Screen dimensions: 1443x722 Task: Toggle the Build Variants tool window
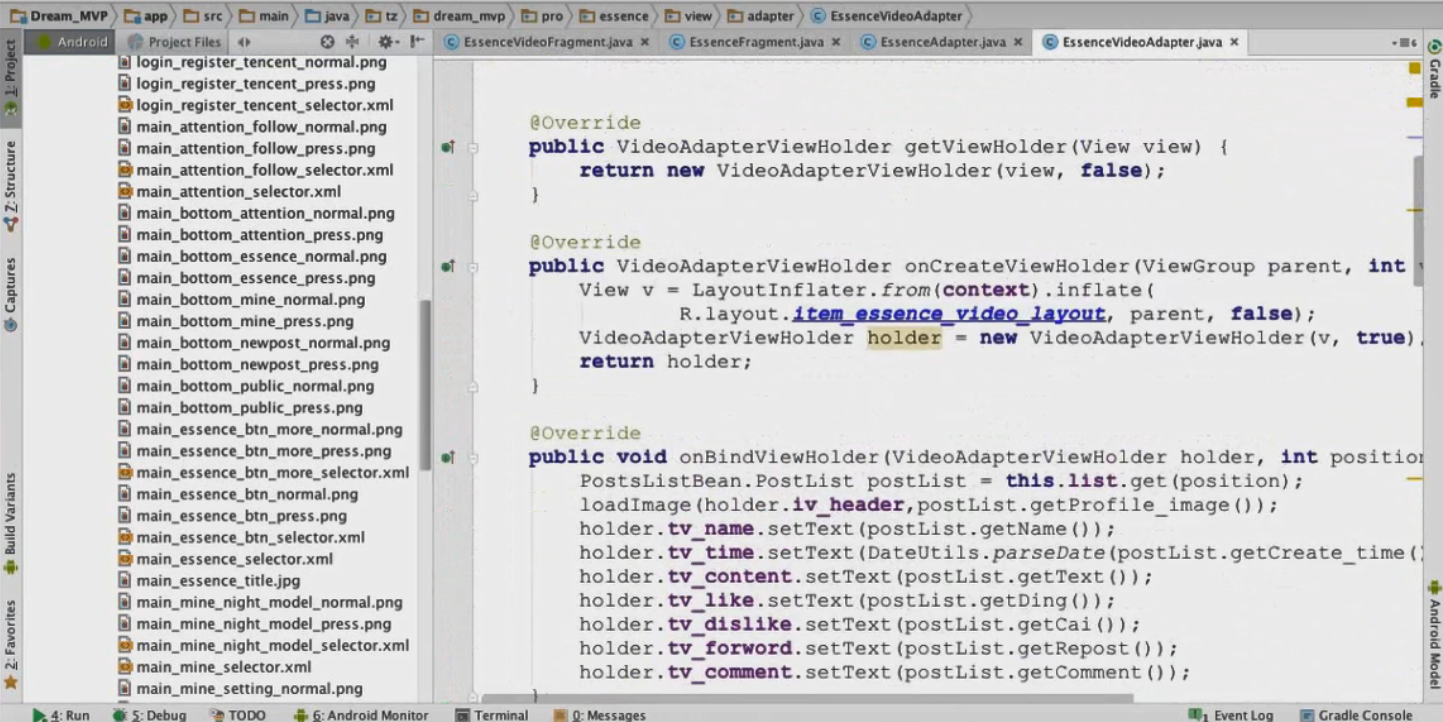click(x=10, y=523)
